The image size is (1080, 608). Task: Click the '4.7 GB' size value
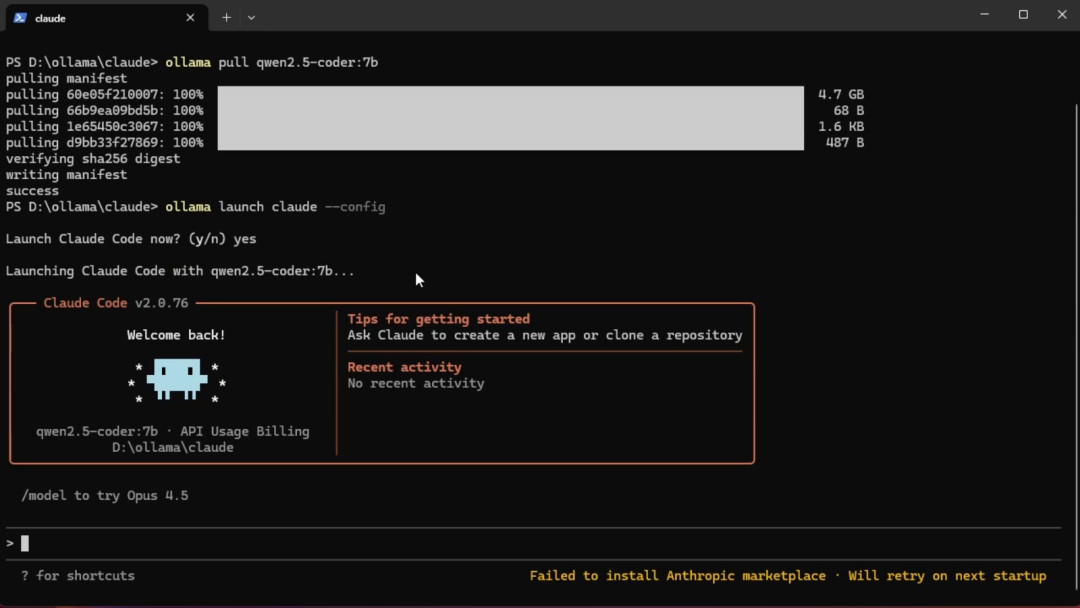pos(840,94)
